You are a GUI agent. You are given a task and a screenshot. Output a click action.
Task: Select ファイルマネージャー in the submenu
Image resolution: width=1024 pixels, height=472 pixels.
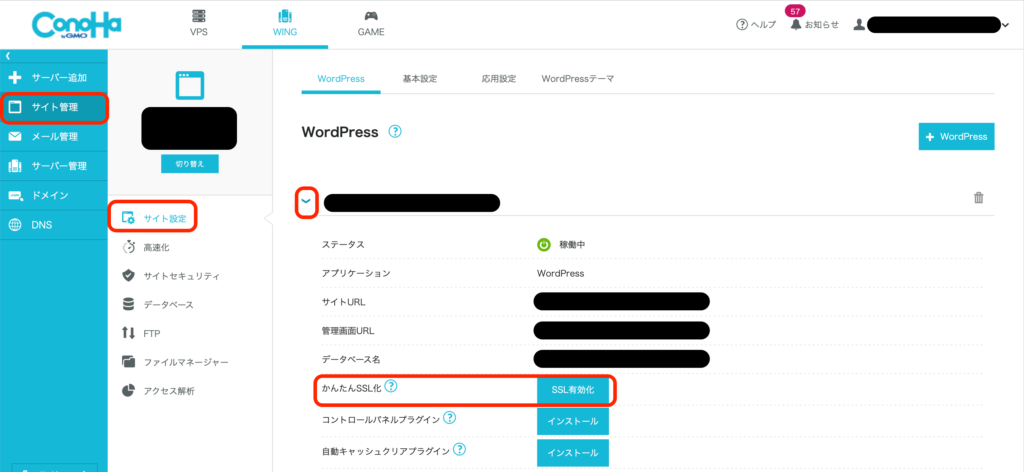coord(175,362)
